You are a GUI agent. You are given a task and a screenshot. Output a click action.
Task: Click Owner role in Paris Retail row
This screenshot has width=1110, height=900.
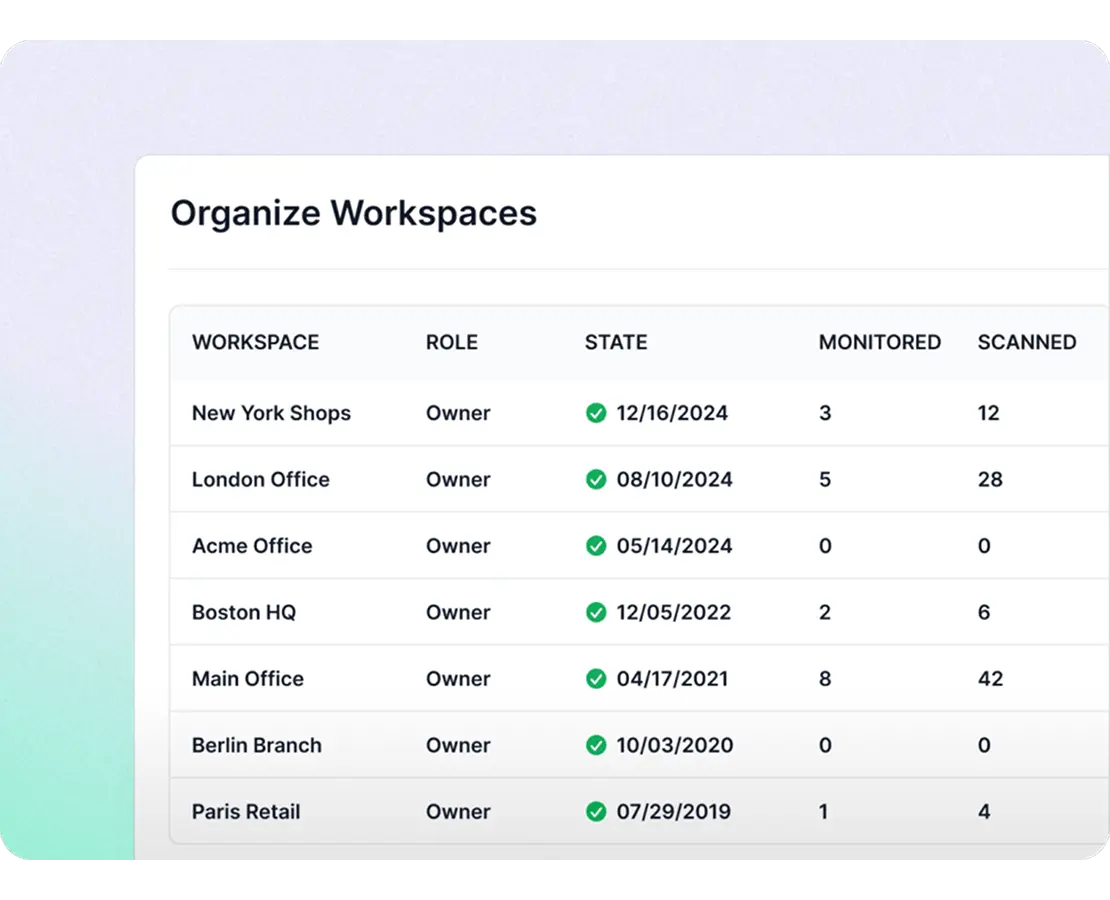point(458,812)
